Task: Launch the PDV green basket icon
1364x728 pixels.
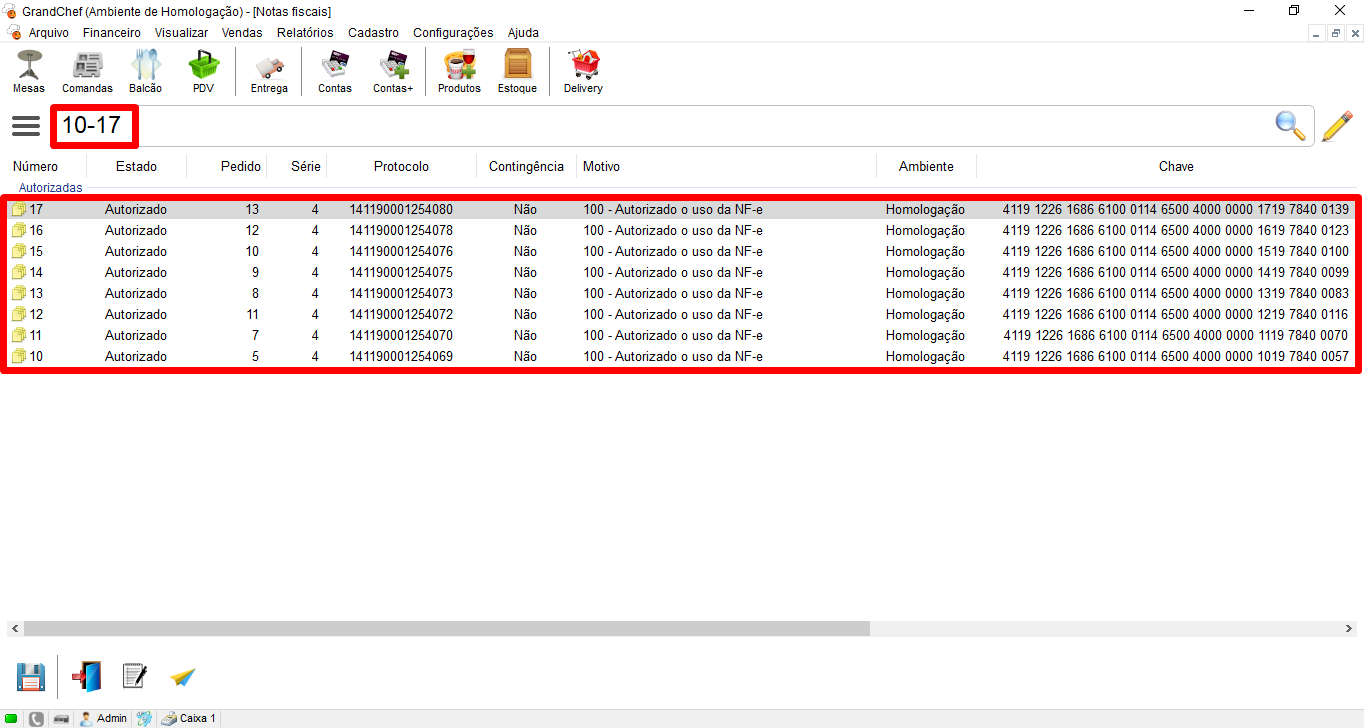Action: (203, 71)
